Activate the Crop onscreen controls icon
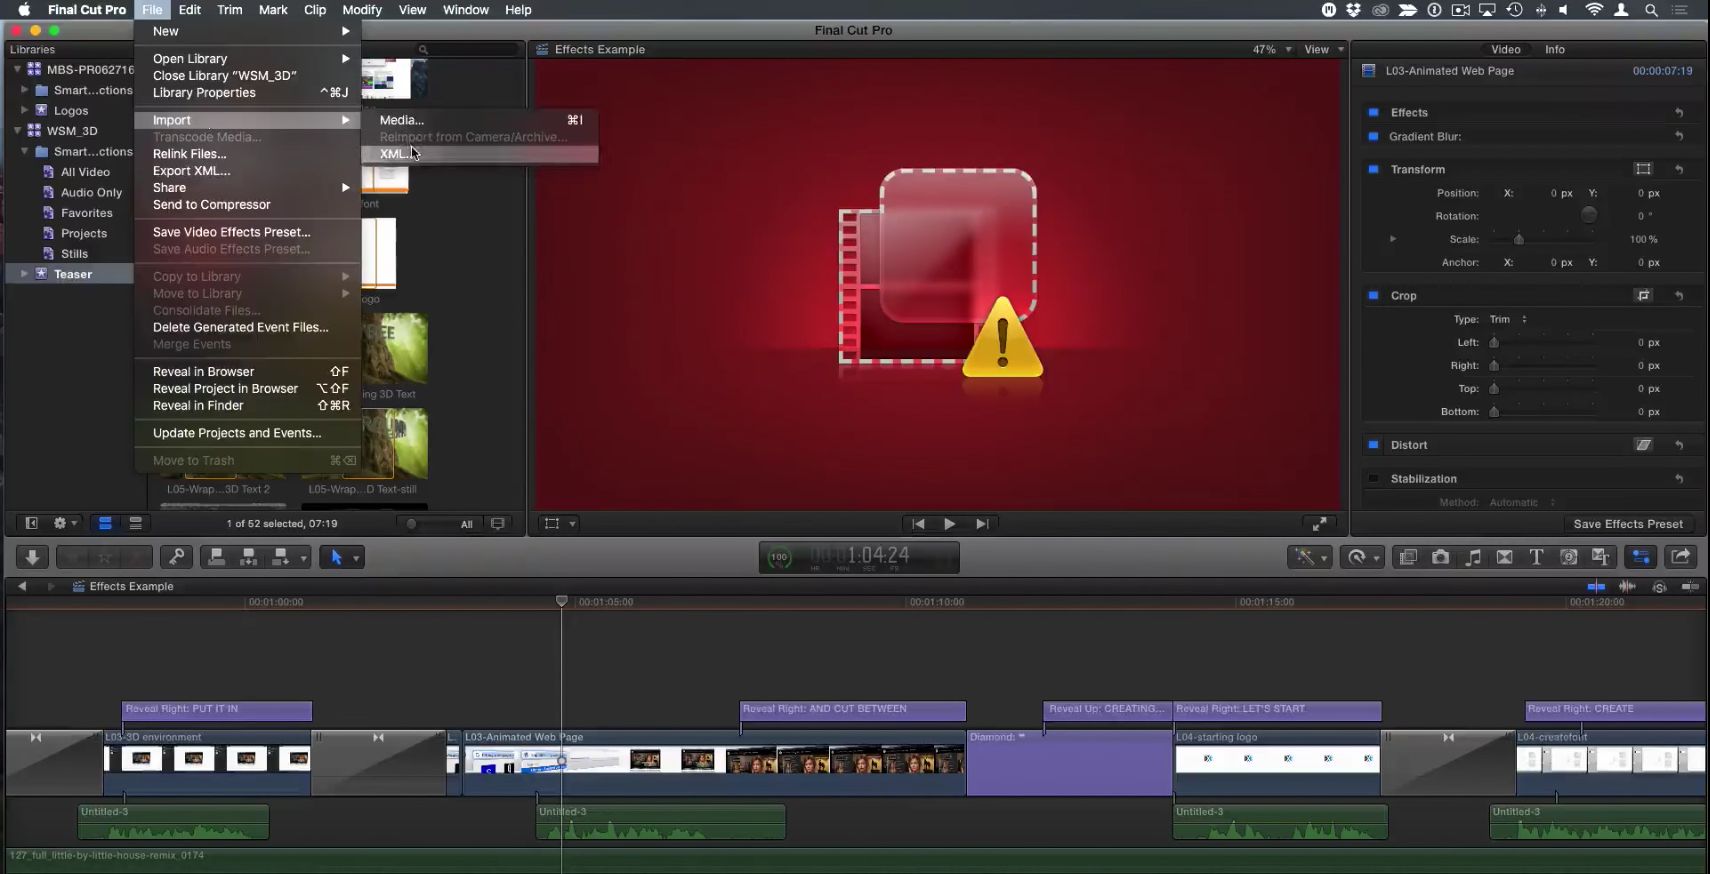 coord(1643,295)
